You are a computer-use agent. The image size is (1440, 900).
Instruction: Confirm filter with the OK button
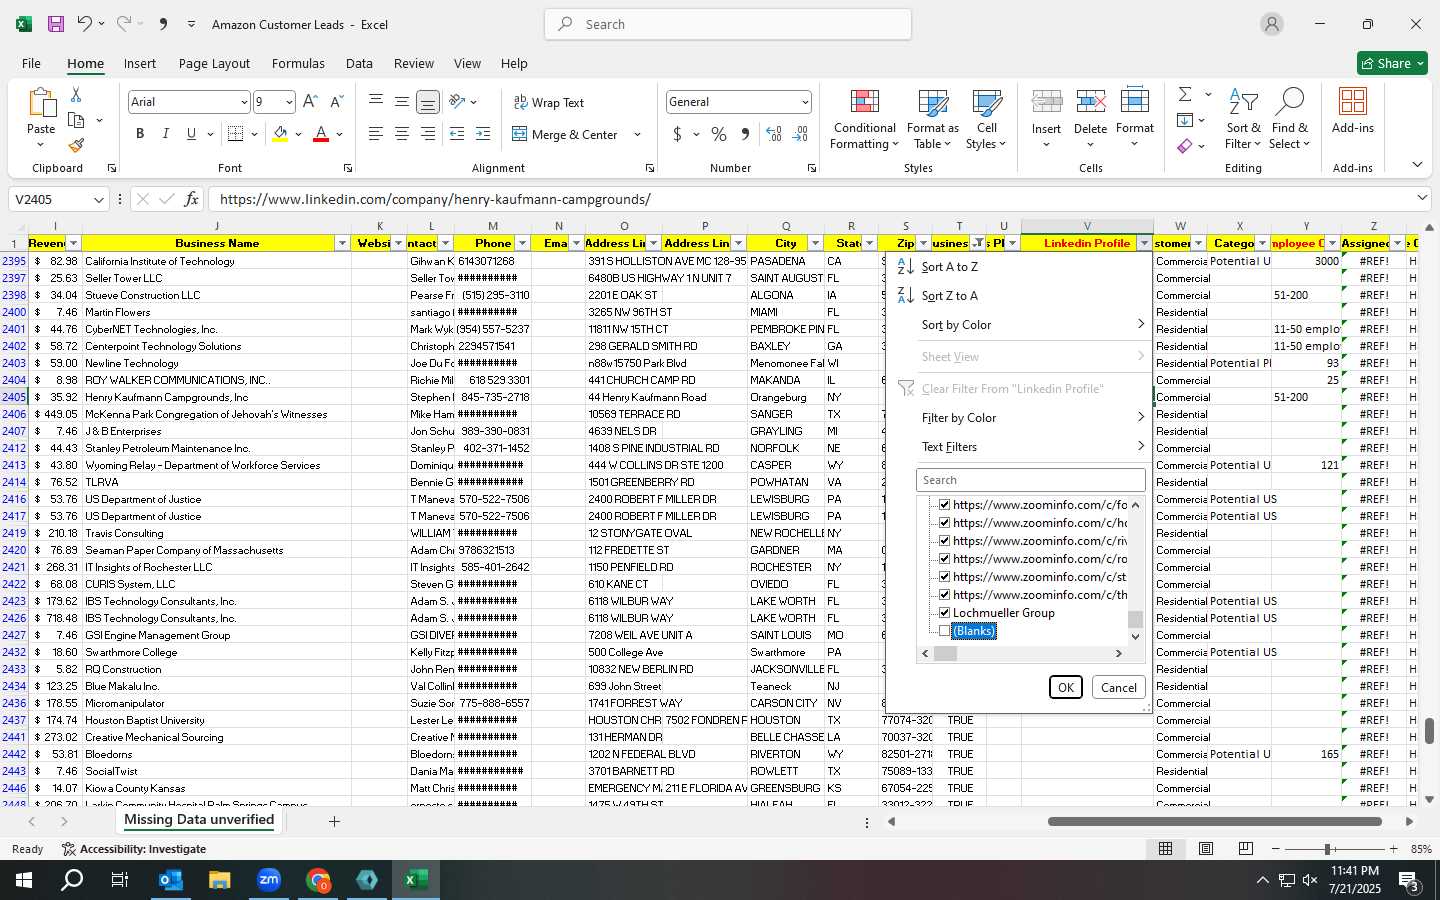[1066, 687]
